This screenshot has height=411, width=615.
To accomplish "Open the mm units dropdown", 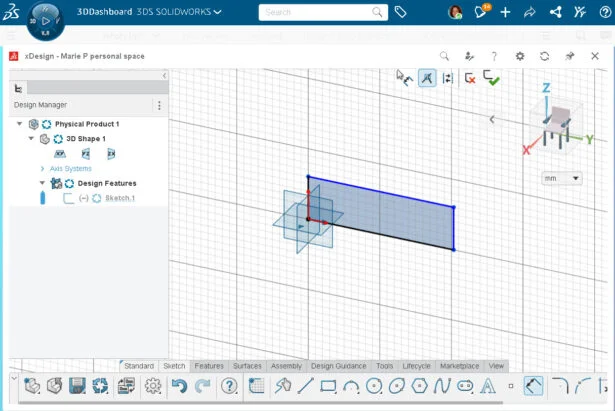I will (x=561, y=178).
